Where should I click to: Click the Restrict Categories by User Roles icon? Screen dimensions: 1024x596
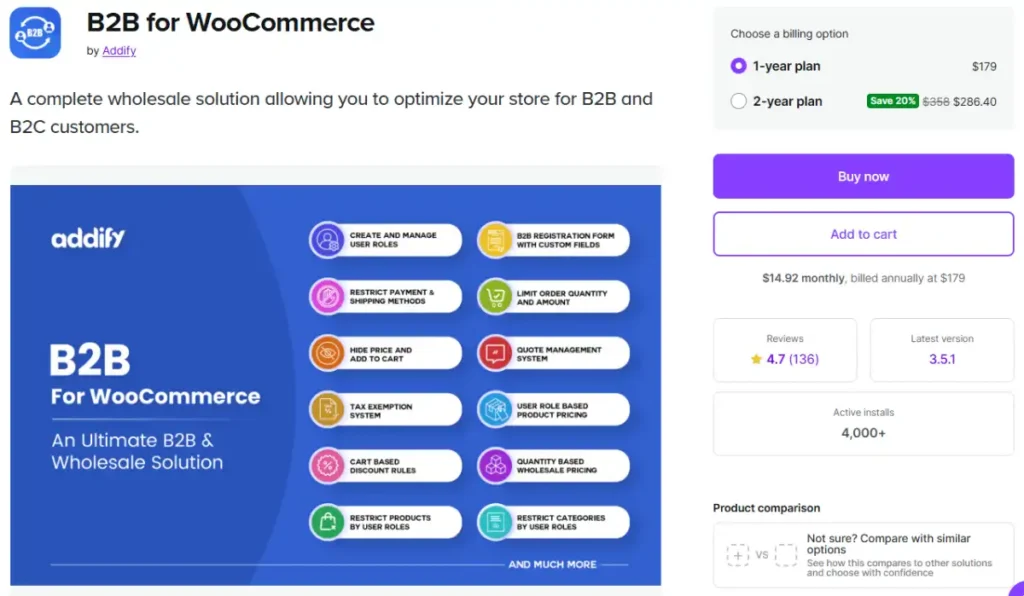point(494,522)
